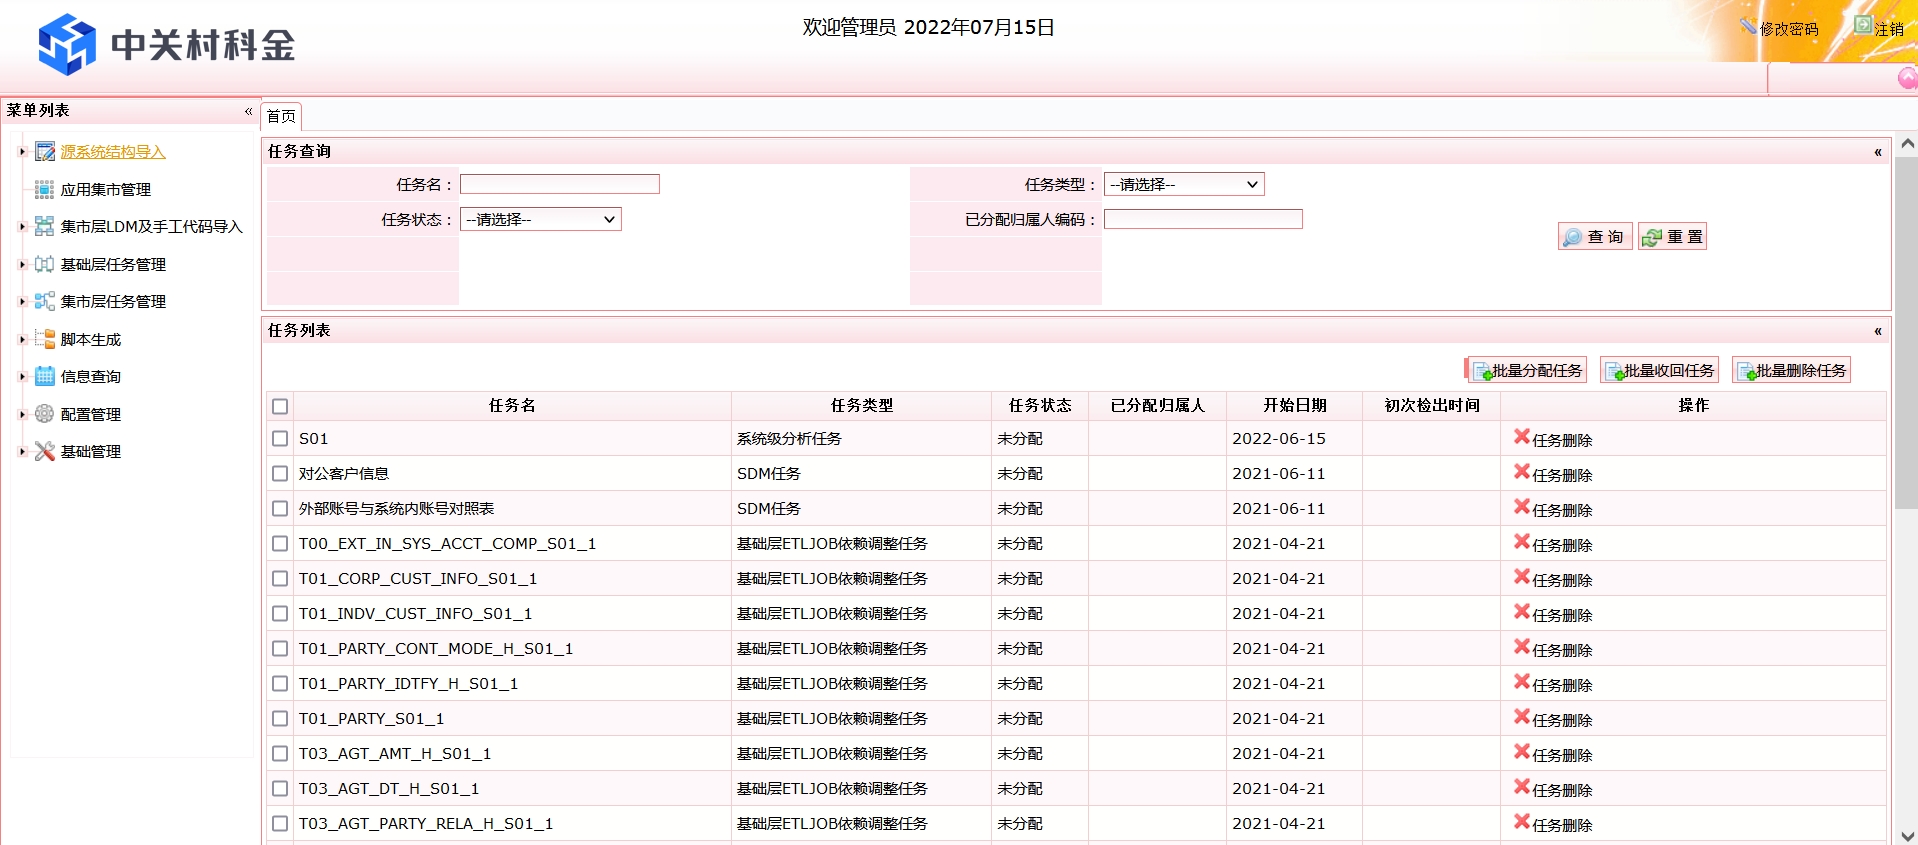Select checkbox for T01_CORP_CUST_INFO_S01_1
This screenshot has width=1918, height=845.
[280, 579]
